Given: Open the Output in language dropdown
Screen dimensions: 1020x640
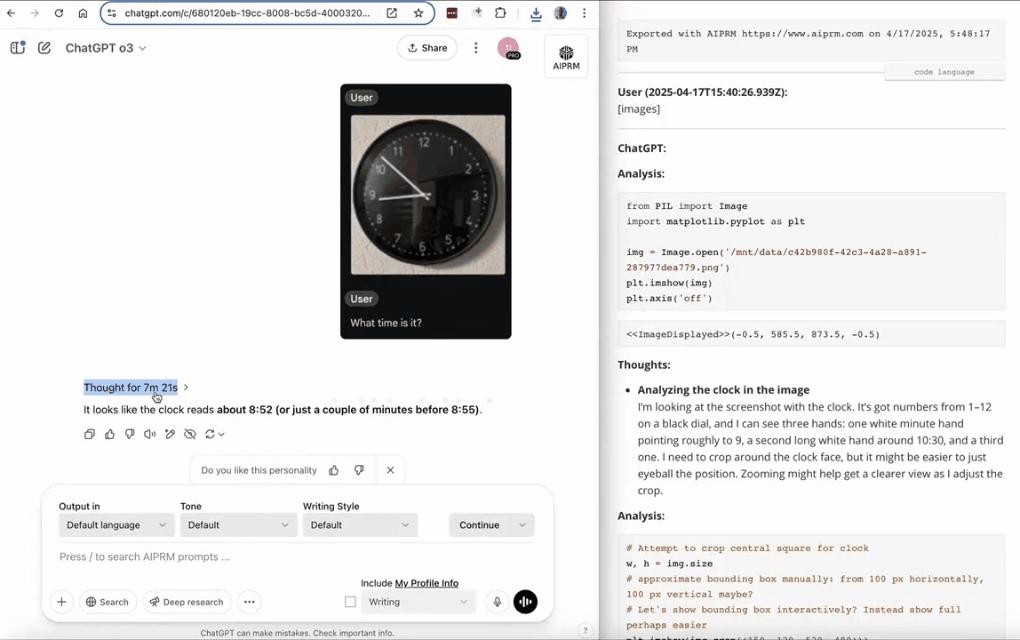Looking at the screenshot, I should click(x=116, y=525).
